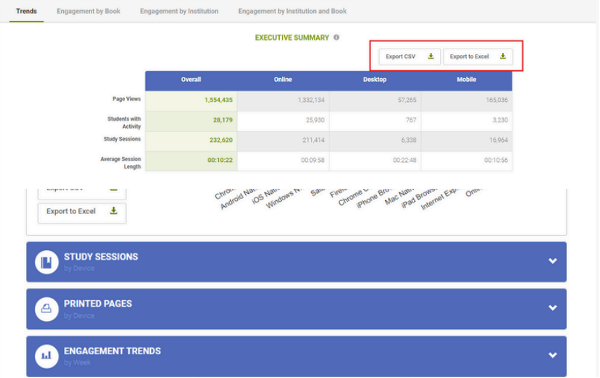600x378 pixels.
Task: Open Engagement by Institution and Book tab
Action: [x=292, y=11]
